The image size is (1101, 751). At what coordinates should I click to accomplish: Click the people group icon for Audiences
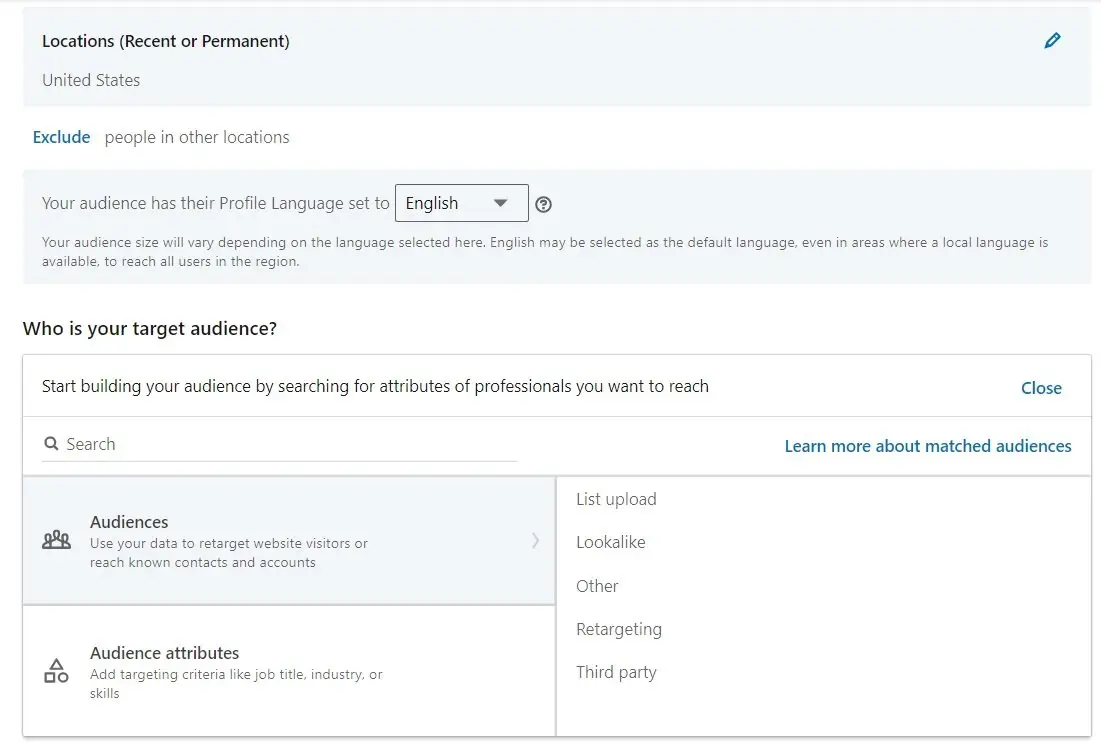tap(57, 541)
